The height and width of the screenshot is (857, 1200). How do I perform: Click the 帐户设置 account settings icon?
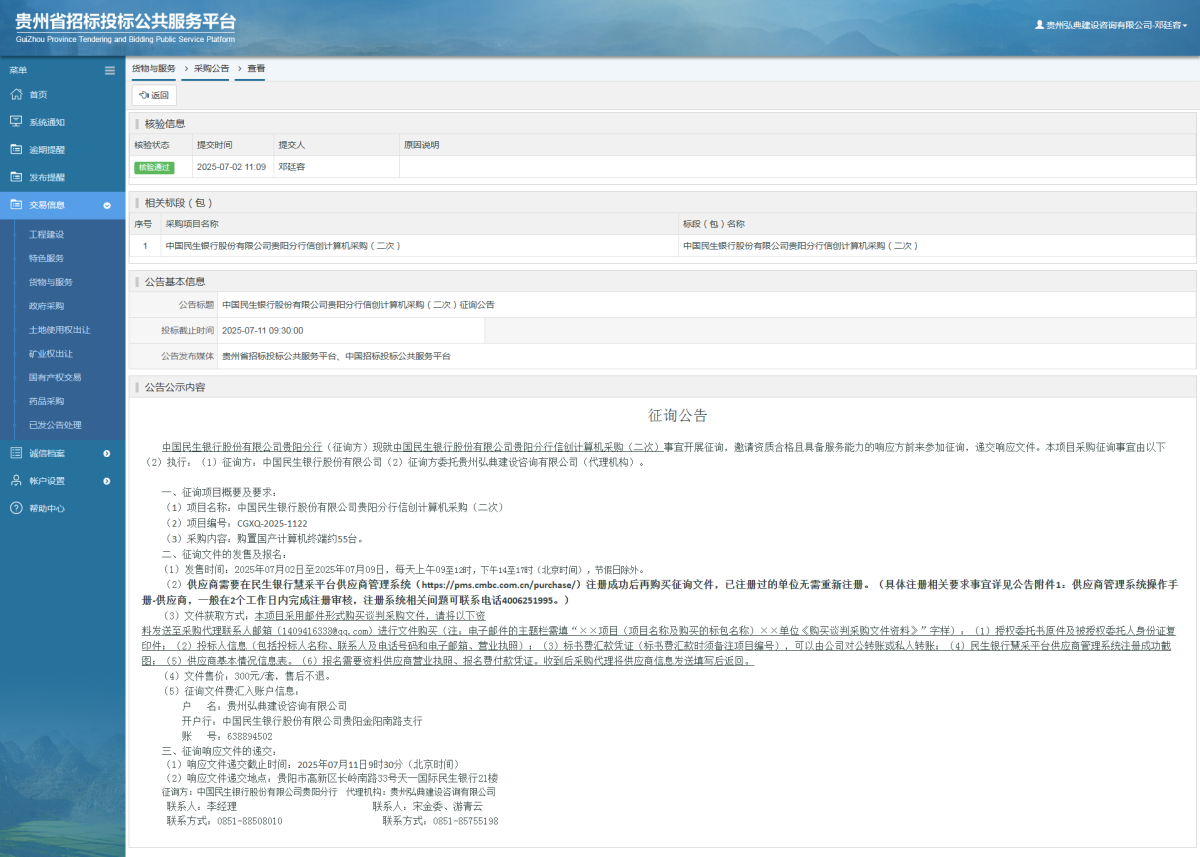click(16, 480)
